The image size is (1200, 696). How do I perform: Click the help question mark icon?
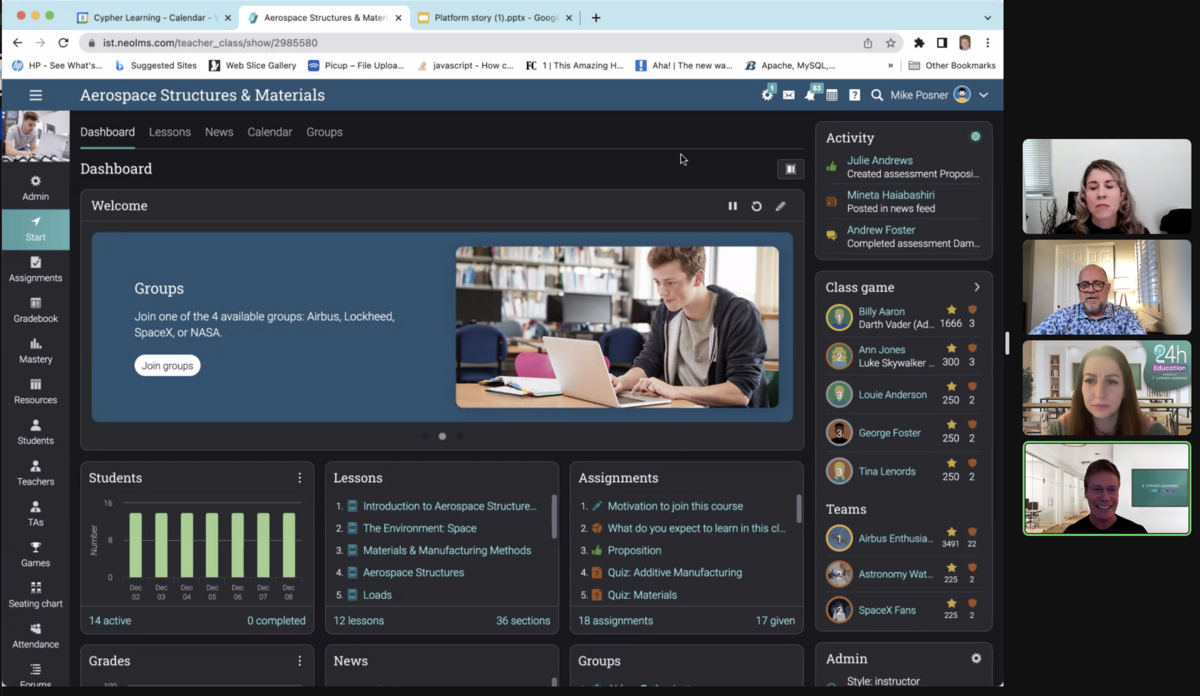pyautogui.click(x=855, y=94)
